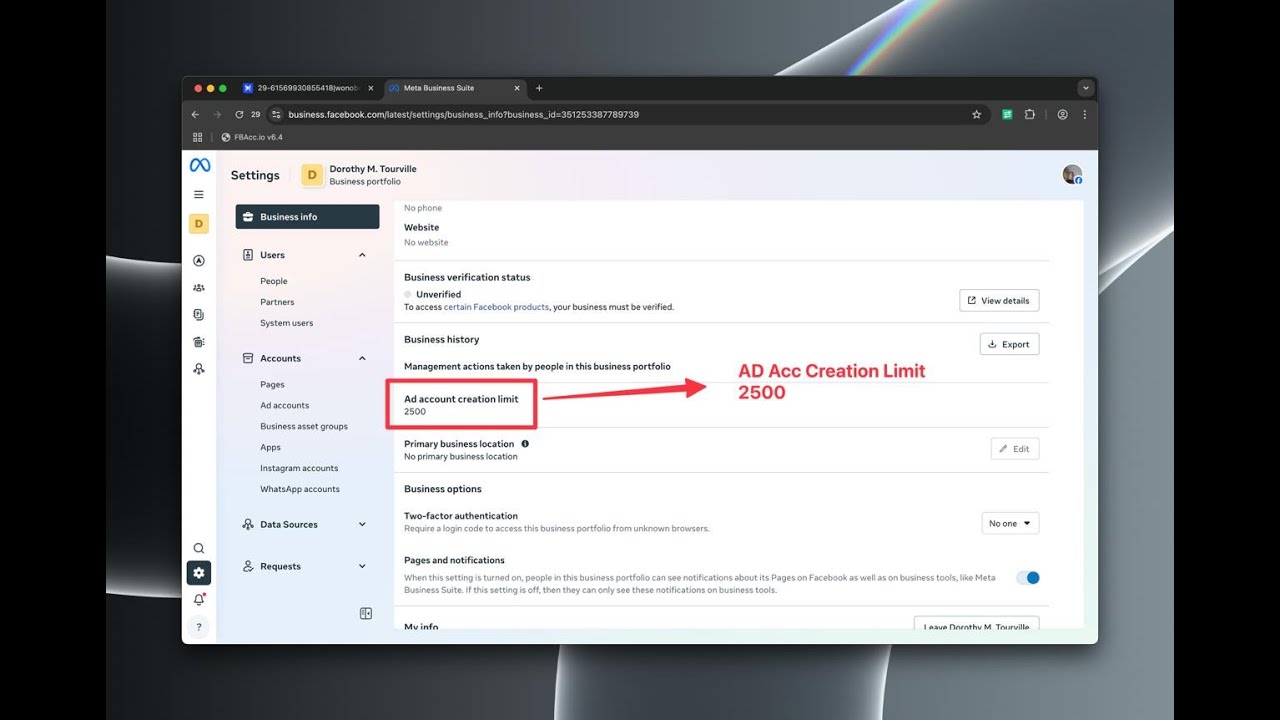1280x720 pixels.
Task: Click the Dorothy M. Tourville portfolio header
Action: [359, 175]
